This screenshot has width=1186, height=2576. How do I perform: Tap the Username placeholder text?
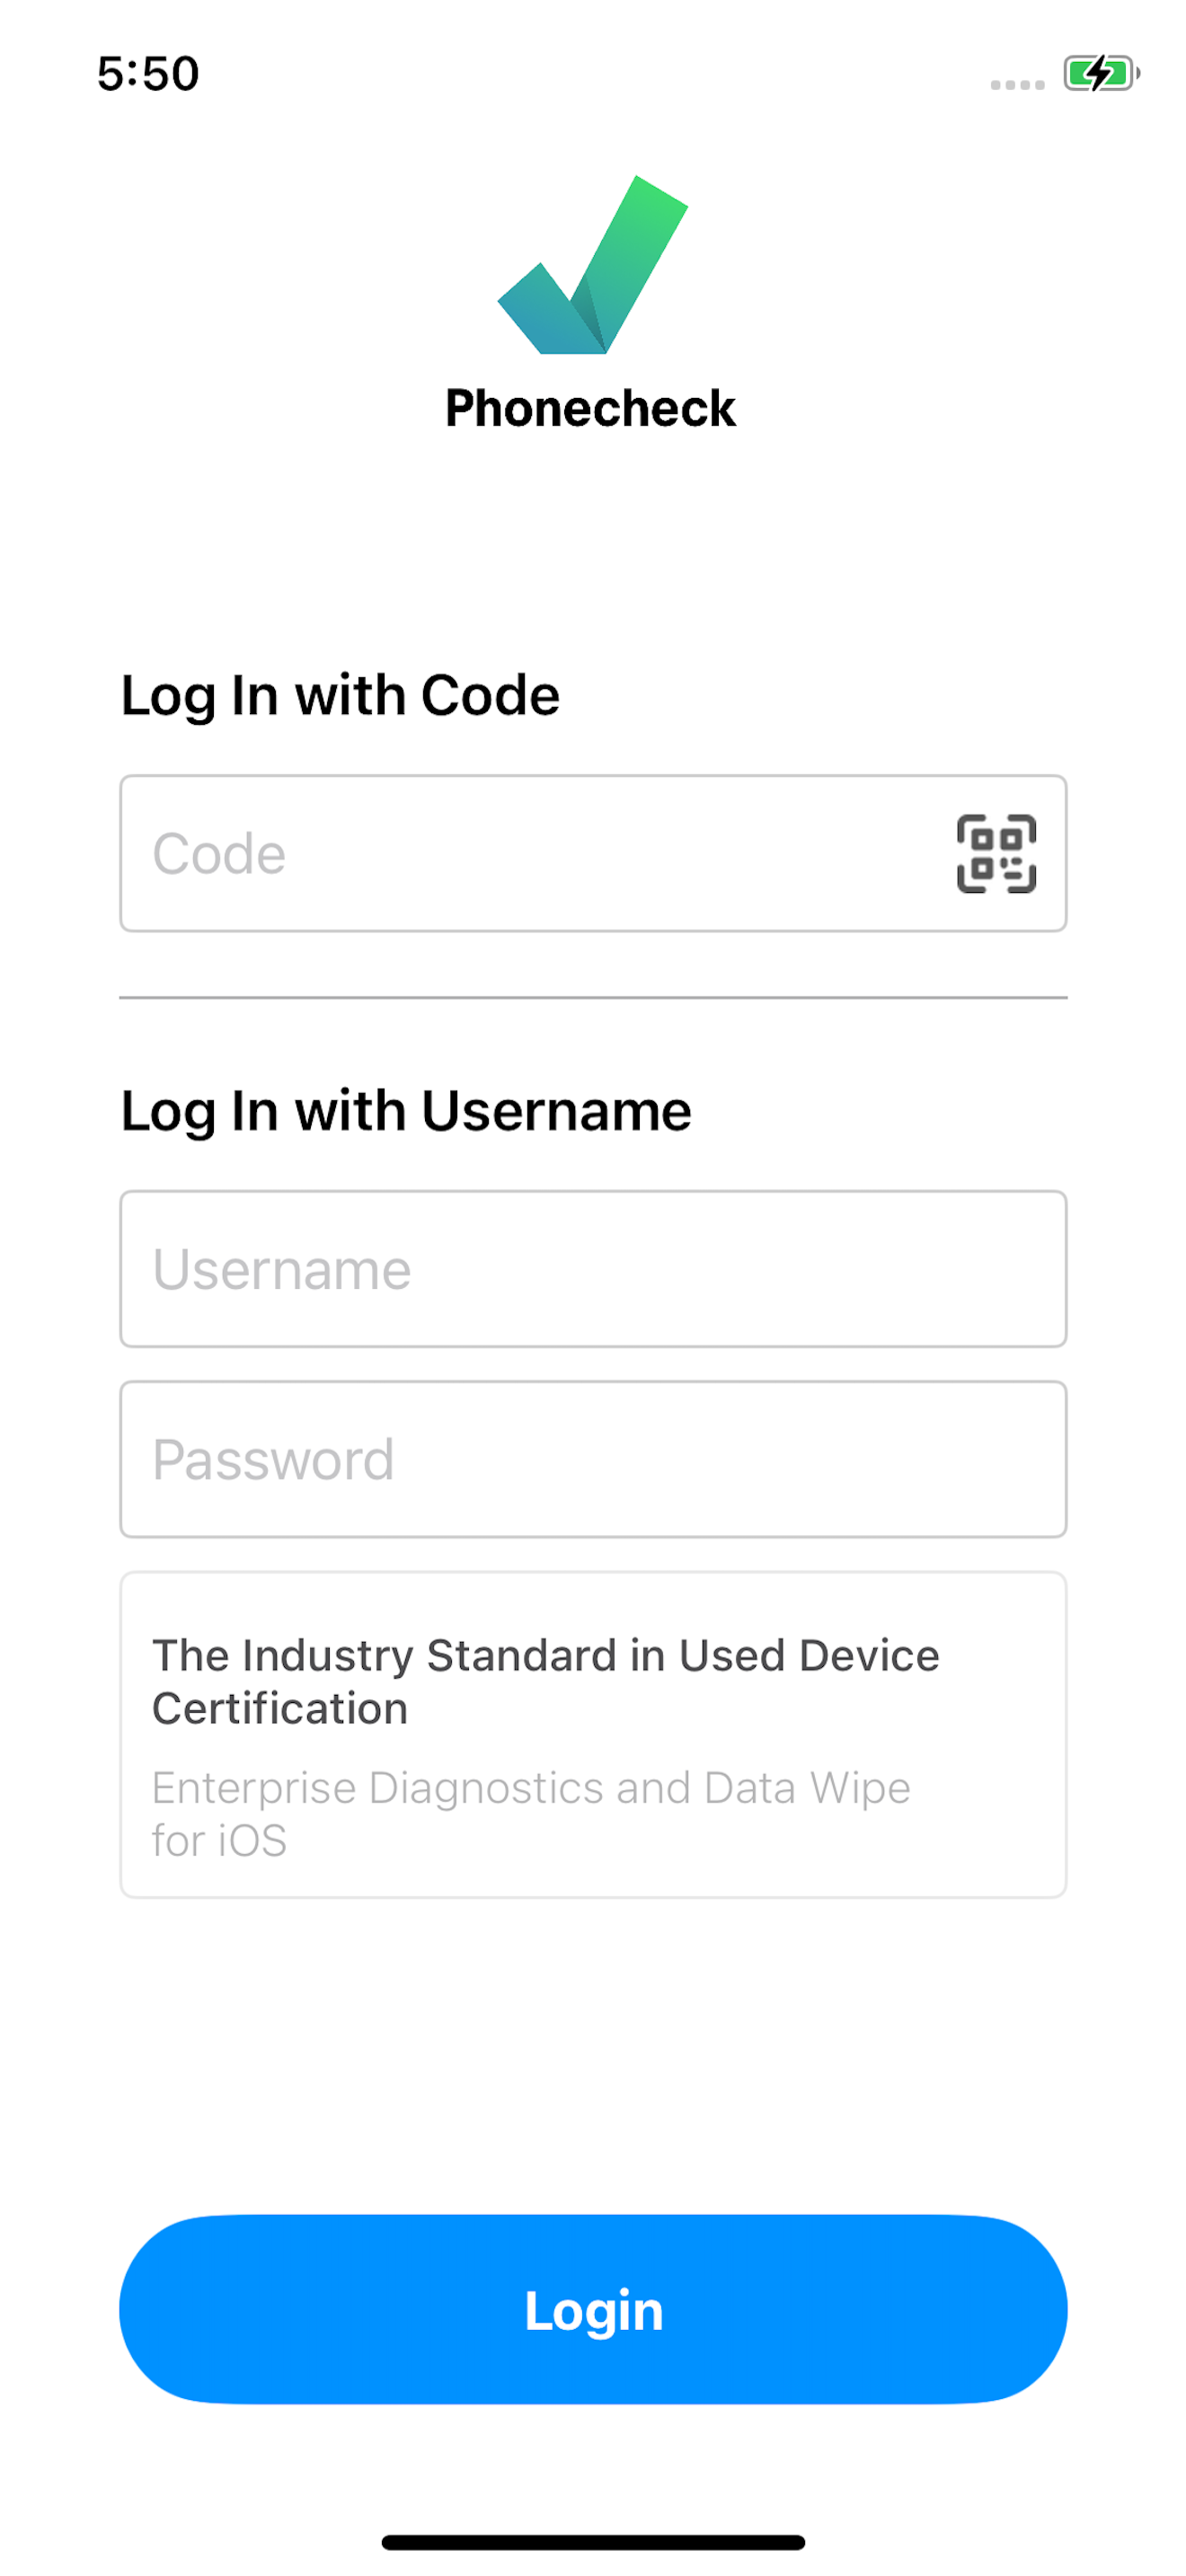coord(281,1270)
